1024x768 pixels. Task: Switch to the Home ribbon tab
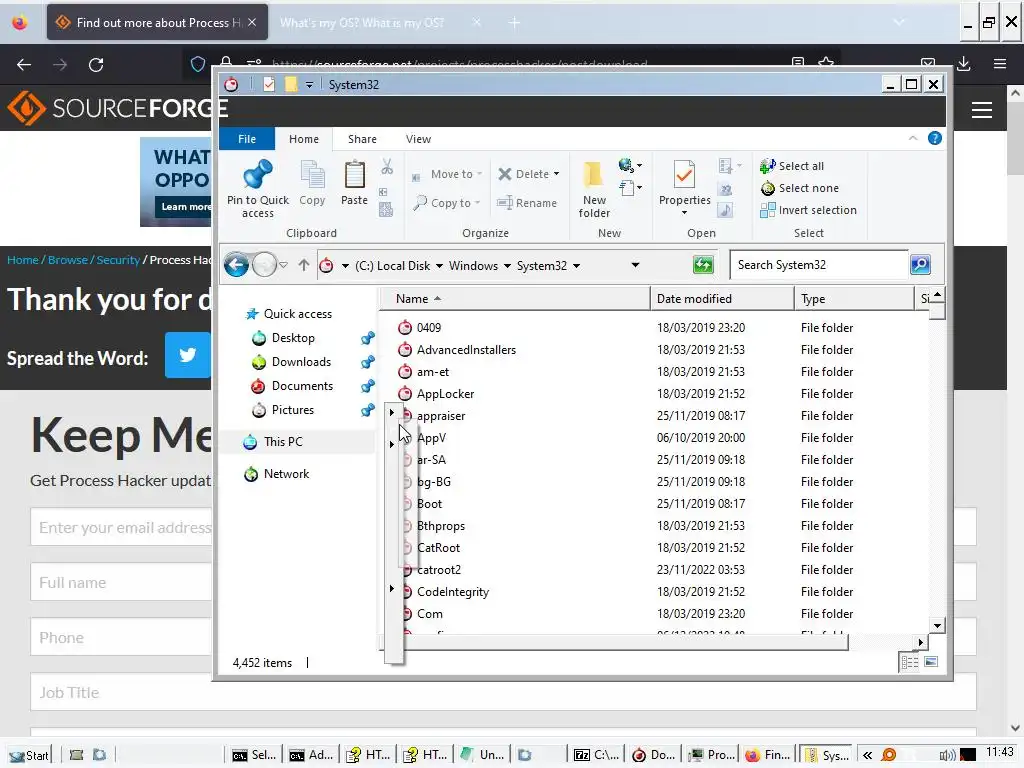304,139
